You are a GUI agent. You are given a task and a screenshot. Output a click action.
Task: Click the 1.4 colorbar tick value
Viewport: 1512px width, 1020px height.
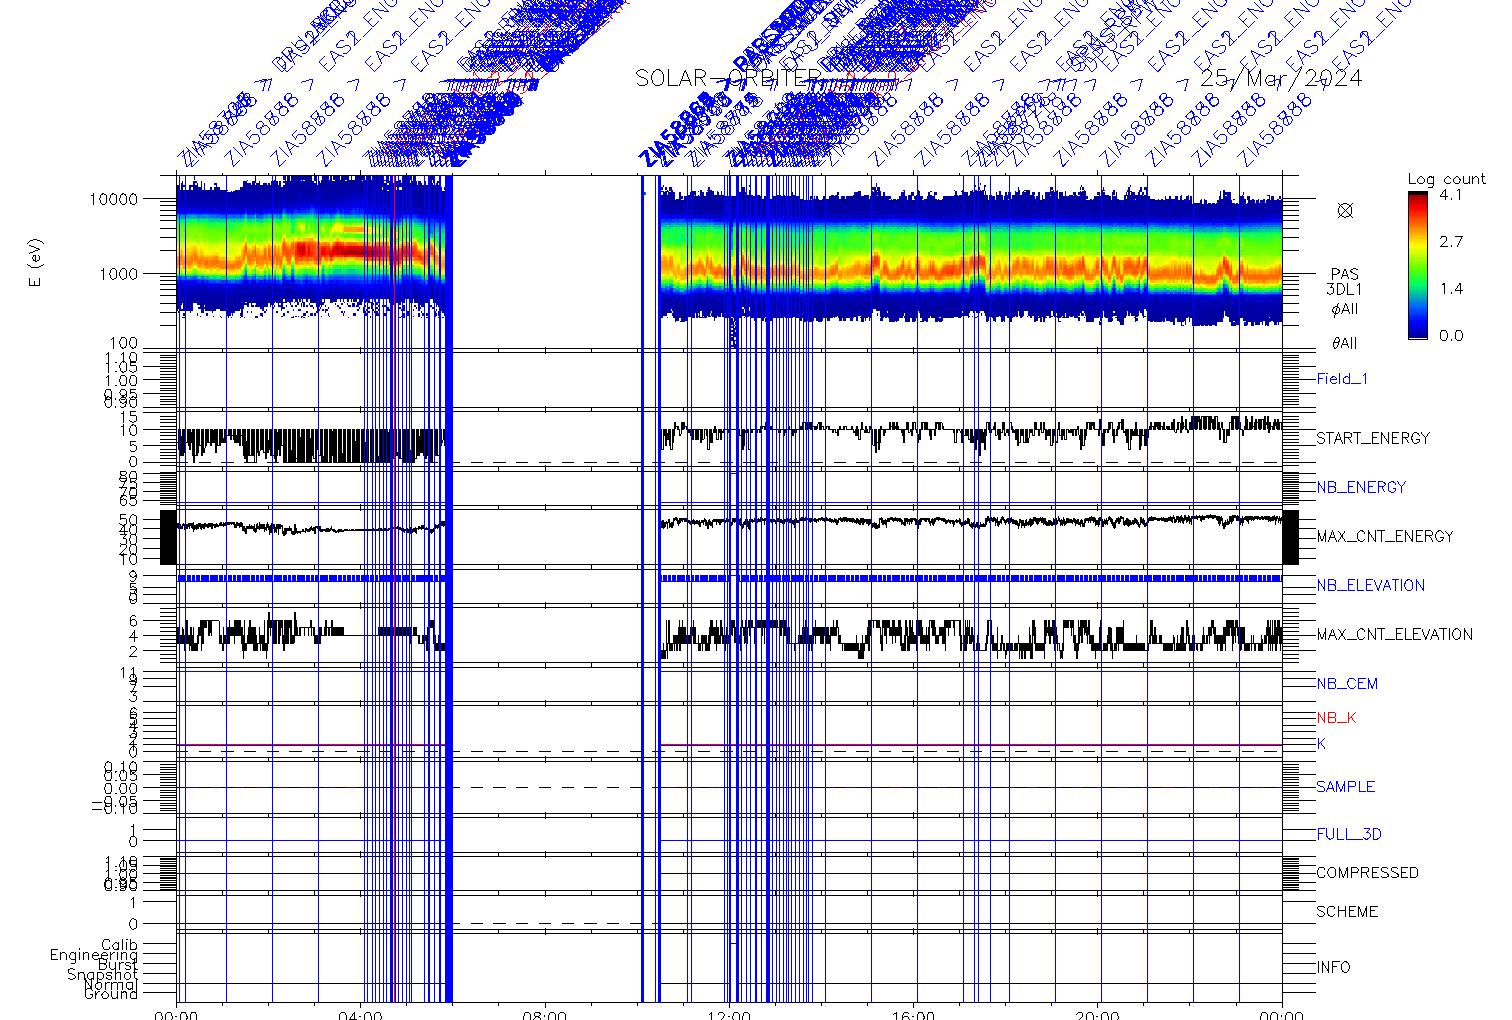tap(1450, 289)
